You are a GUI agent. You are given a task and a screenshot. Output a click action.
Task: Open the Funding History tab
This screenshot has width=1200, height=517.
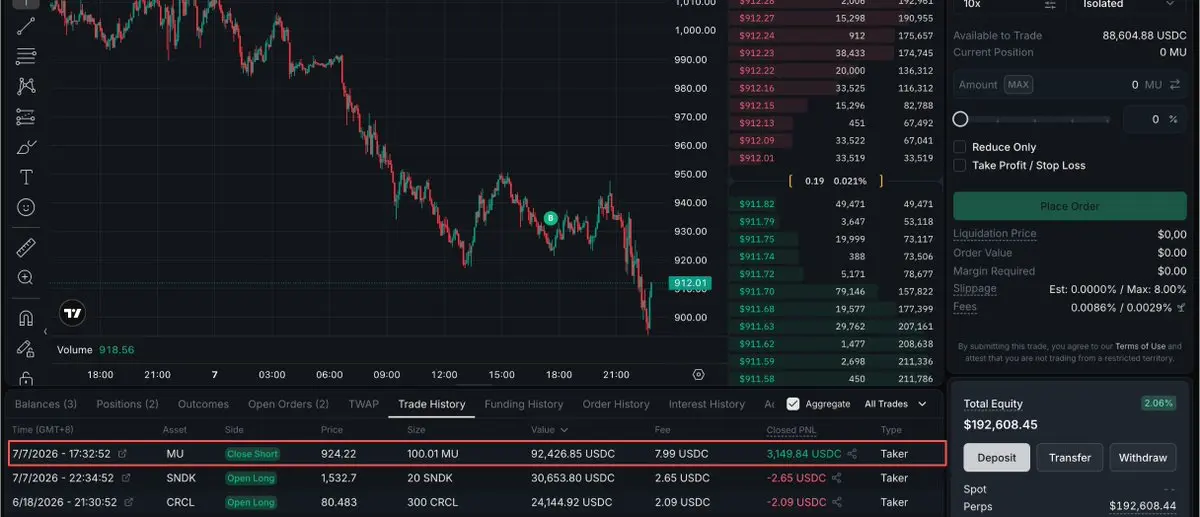tap(524, 404)
